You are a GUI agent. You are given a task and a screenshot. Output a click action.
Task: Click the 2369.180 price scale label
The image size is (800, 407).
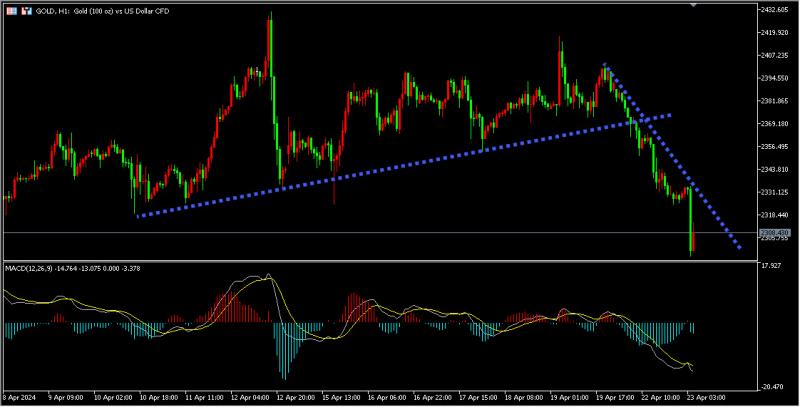[776, 123]
